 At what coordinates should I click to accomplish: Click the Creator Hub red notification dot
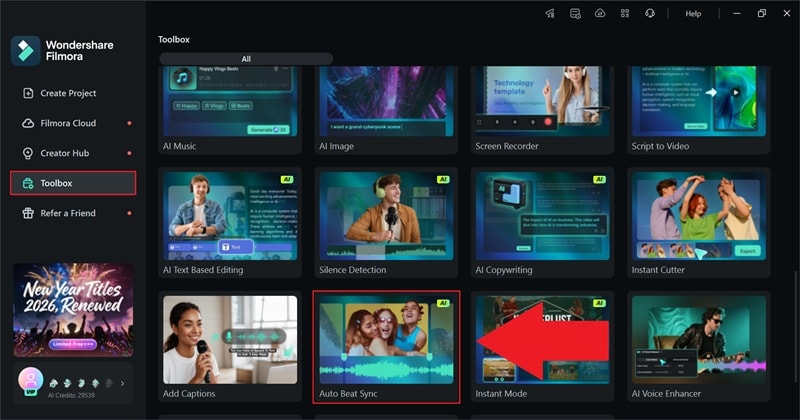click(130, 153)
